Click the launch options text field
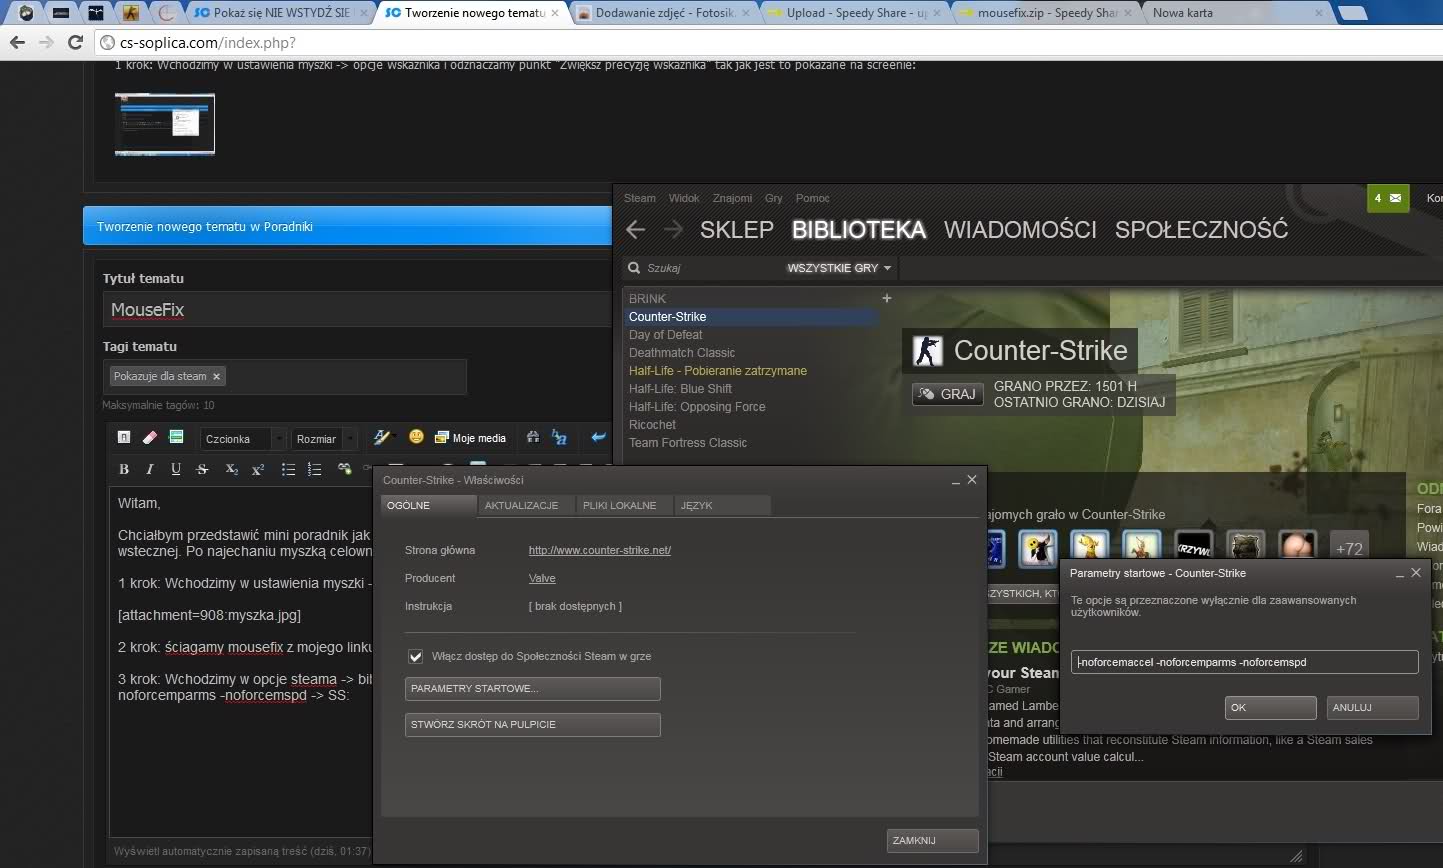The width and height of the screenshot is (1443, 868). pyautogui.click(x=1245, y=662)
